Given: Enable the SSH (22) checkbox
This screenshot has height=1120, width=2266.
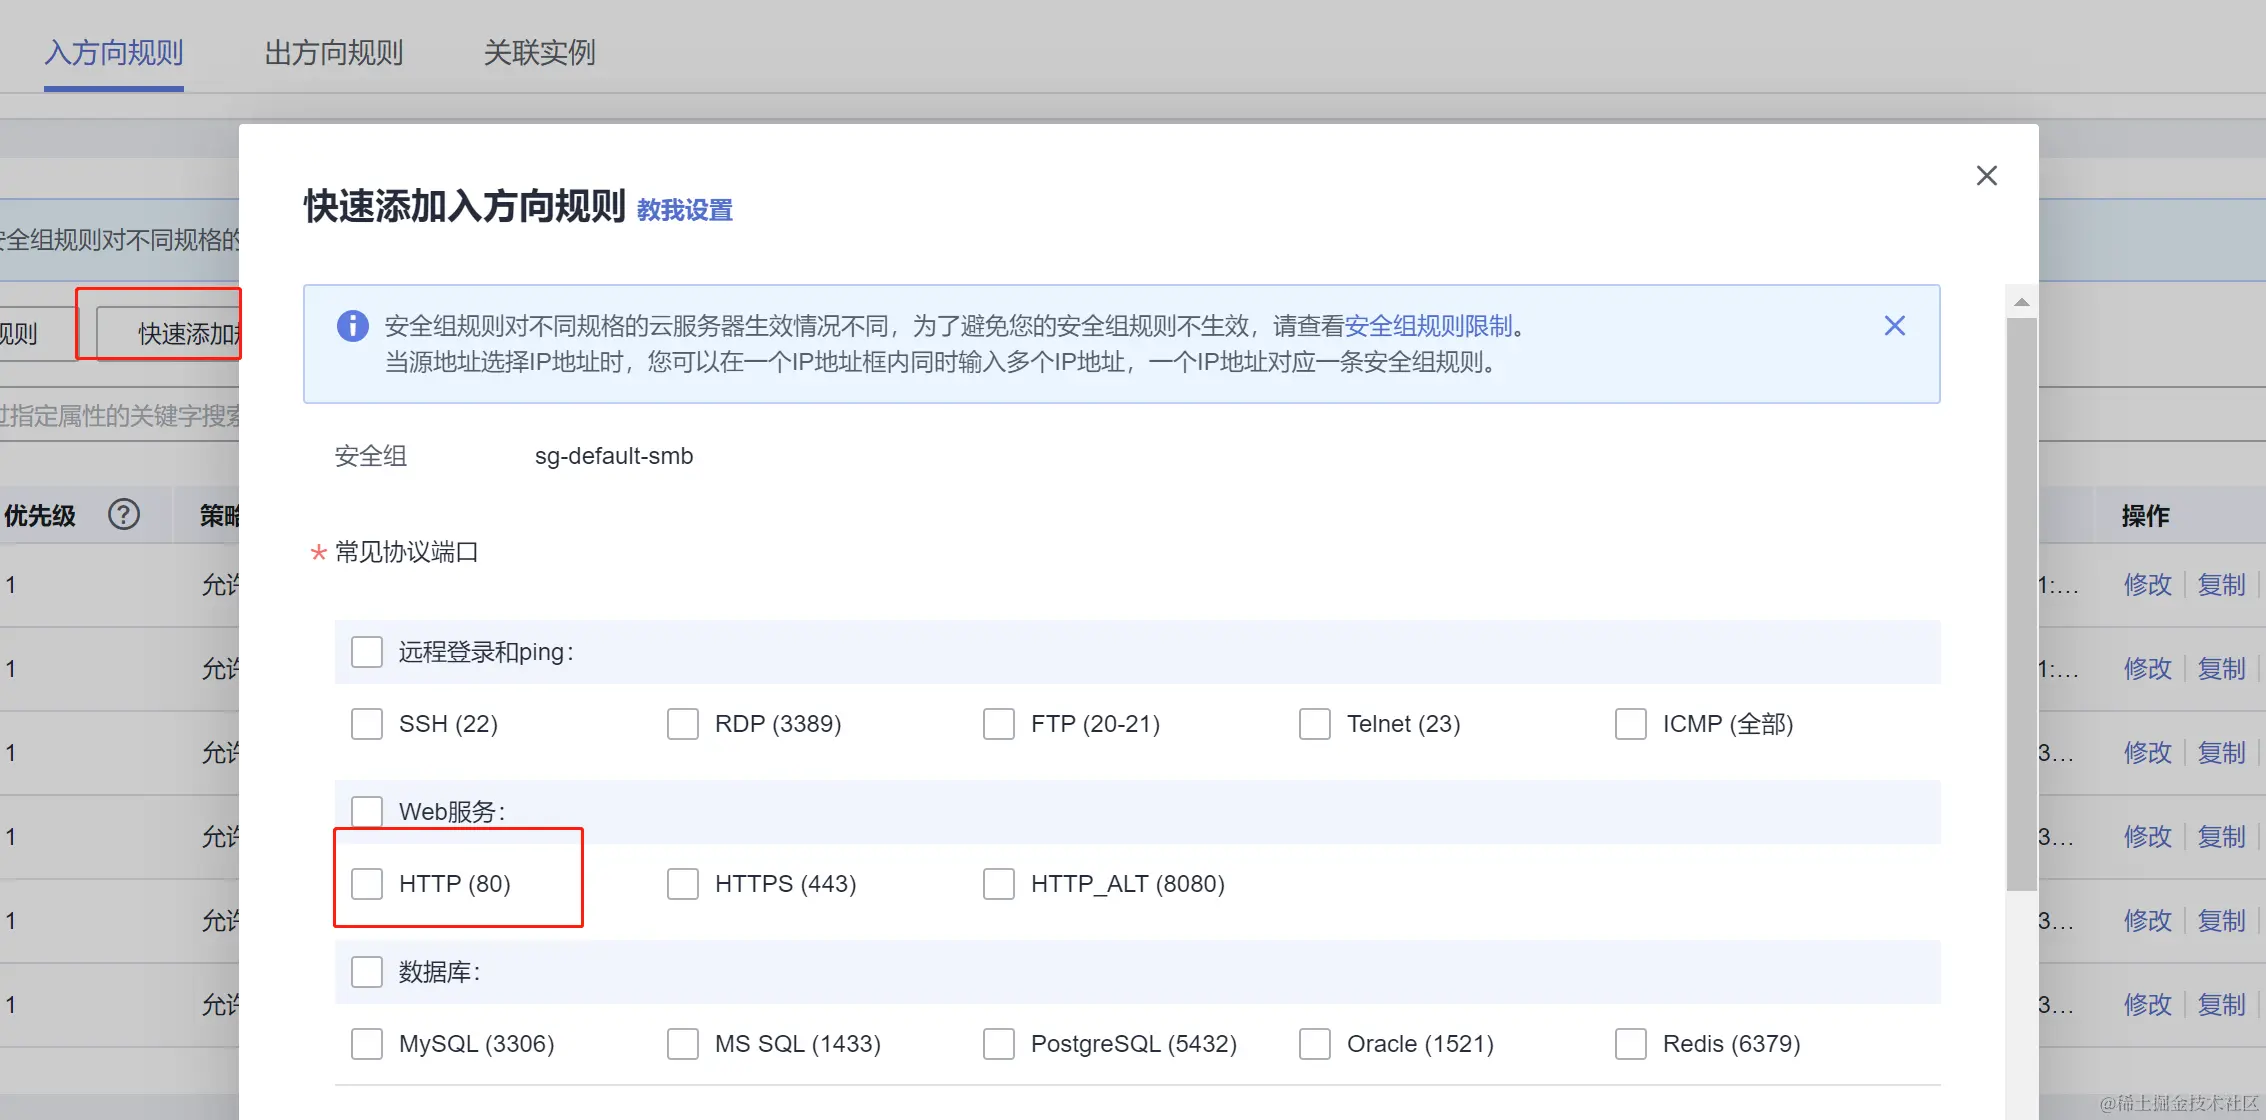Looking at the screenshot, I should point(366,723).
